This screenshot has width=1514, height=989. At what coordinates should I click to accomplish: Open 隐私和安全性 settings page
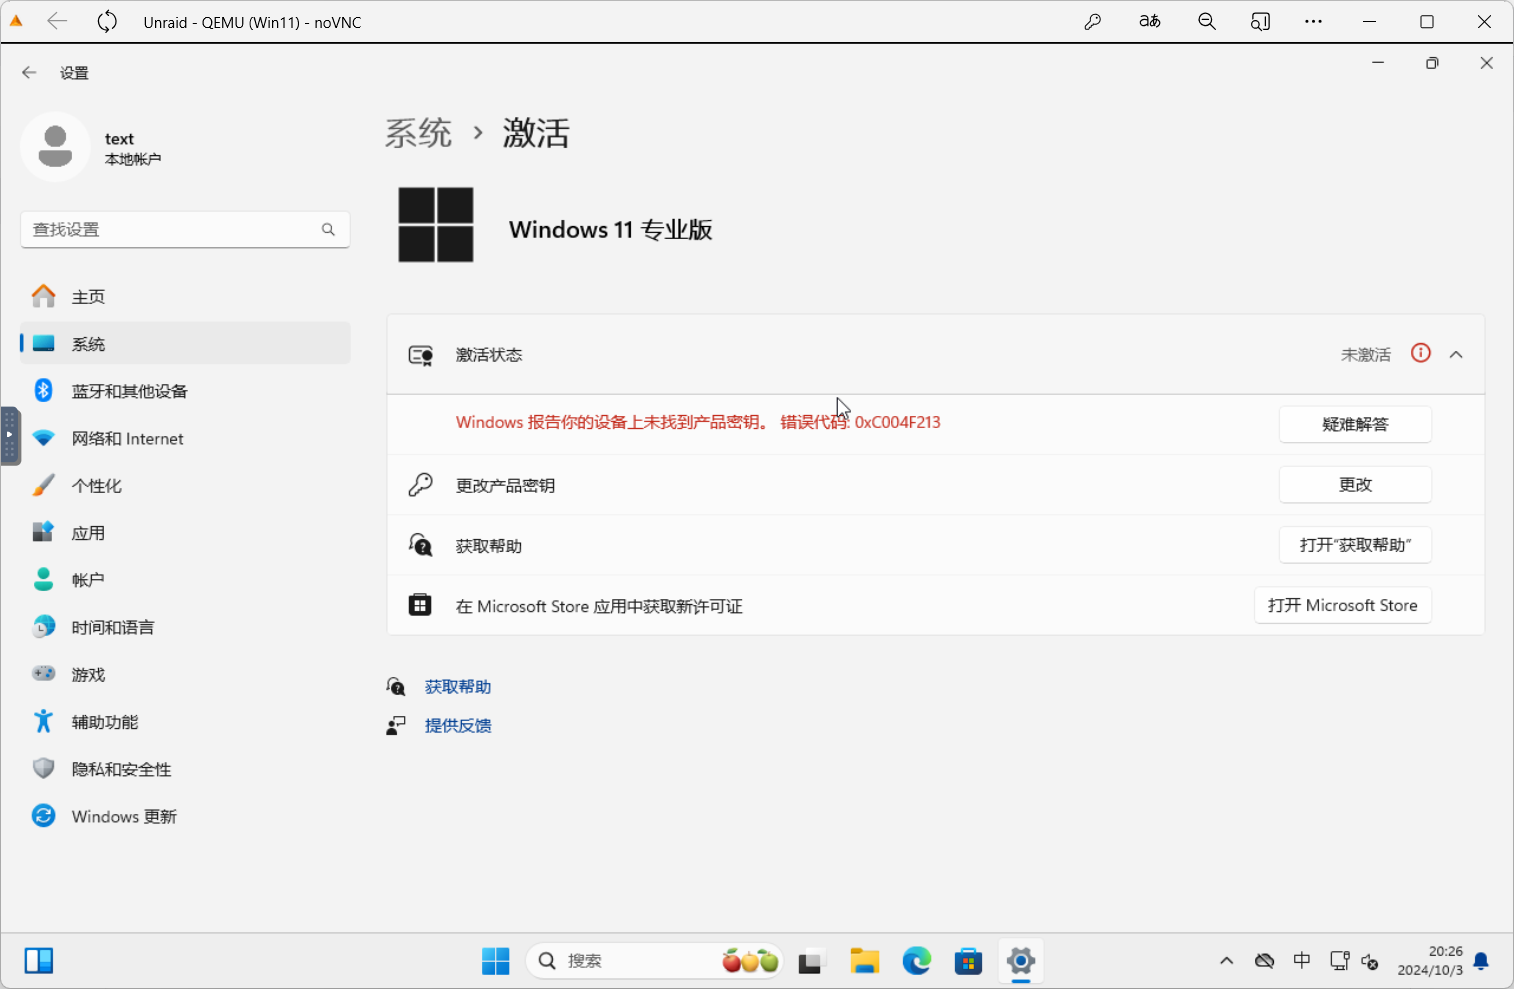coord(185,769)
